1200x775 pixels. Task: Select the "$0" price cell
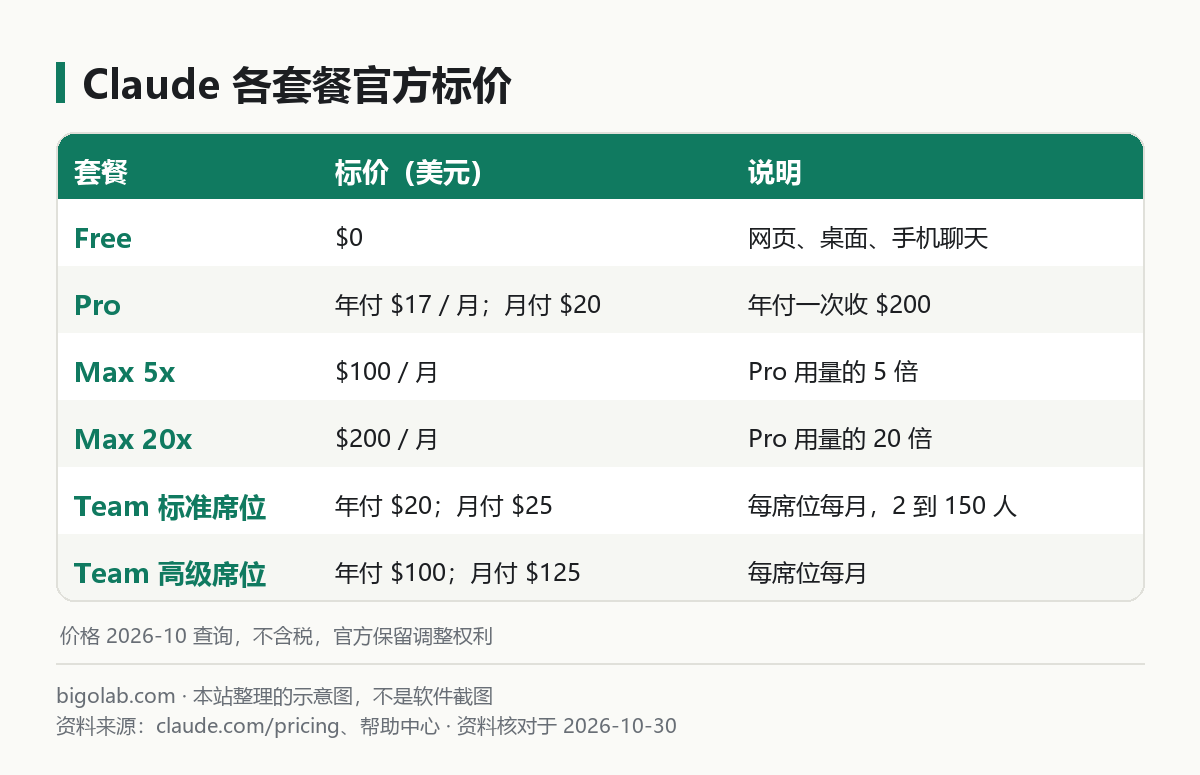pyautogui.click(x=349, y=239)
